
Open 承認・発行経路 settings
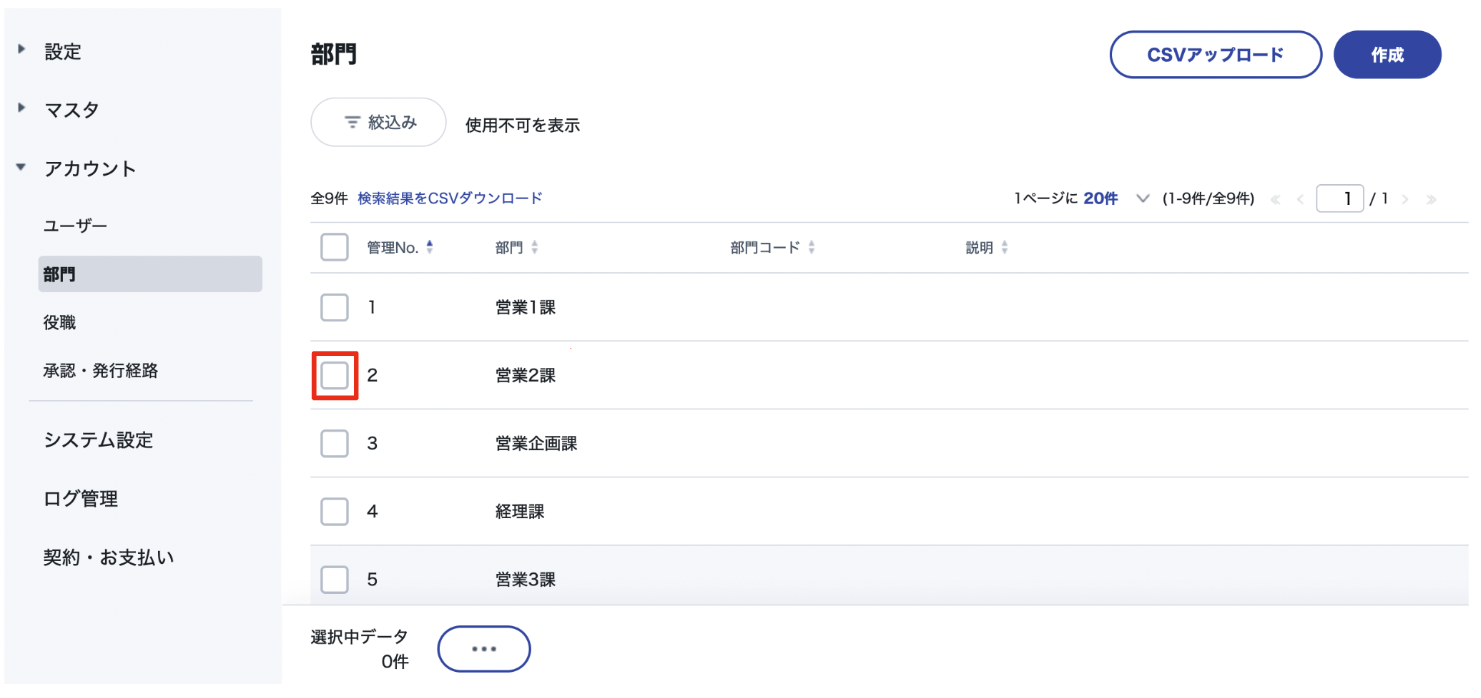point(101,371)
